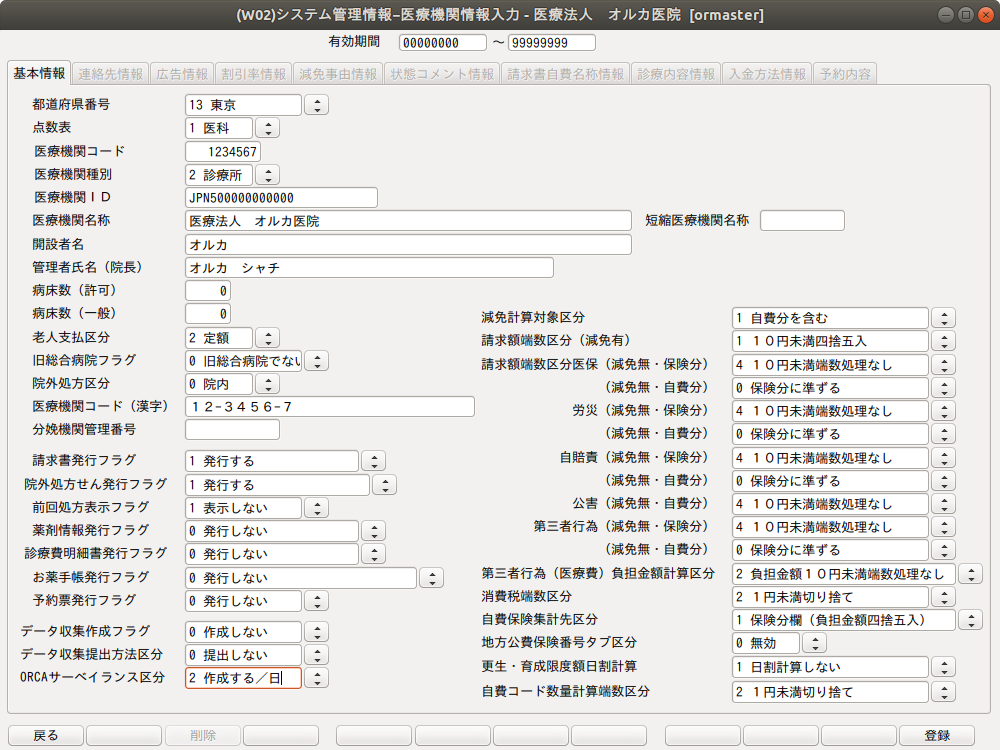Select the 請求書自費名称情報 tab
This screenshot has width=1000, height=750.
[x=566, y=74]
